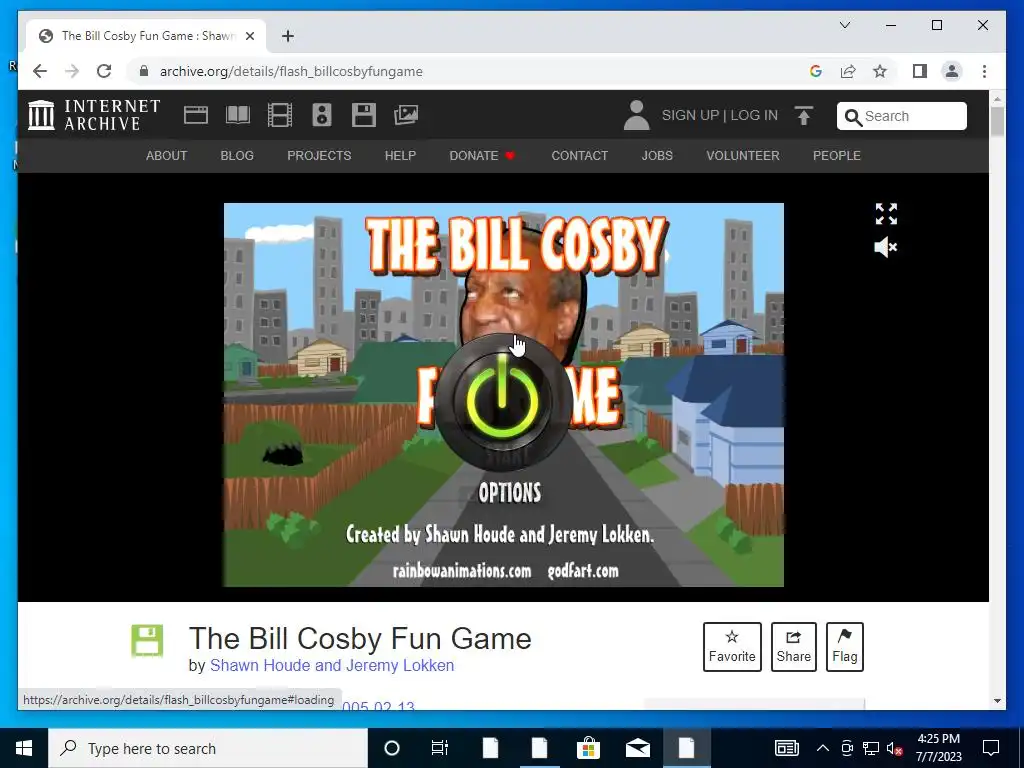Open Microsoft Store from taskbar
The image size is (1024, 768).
588,748
